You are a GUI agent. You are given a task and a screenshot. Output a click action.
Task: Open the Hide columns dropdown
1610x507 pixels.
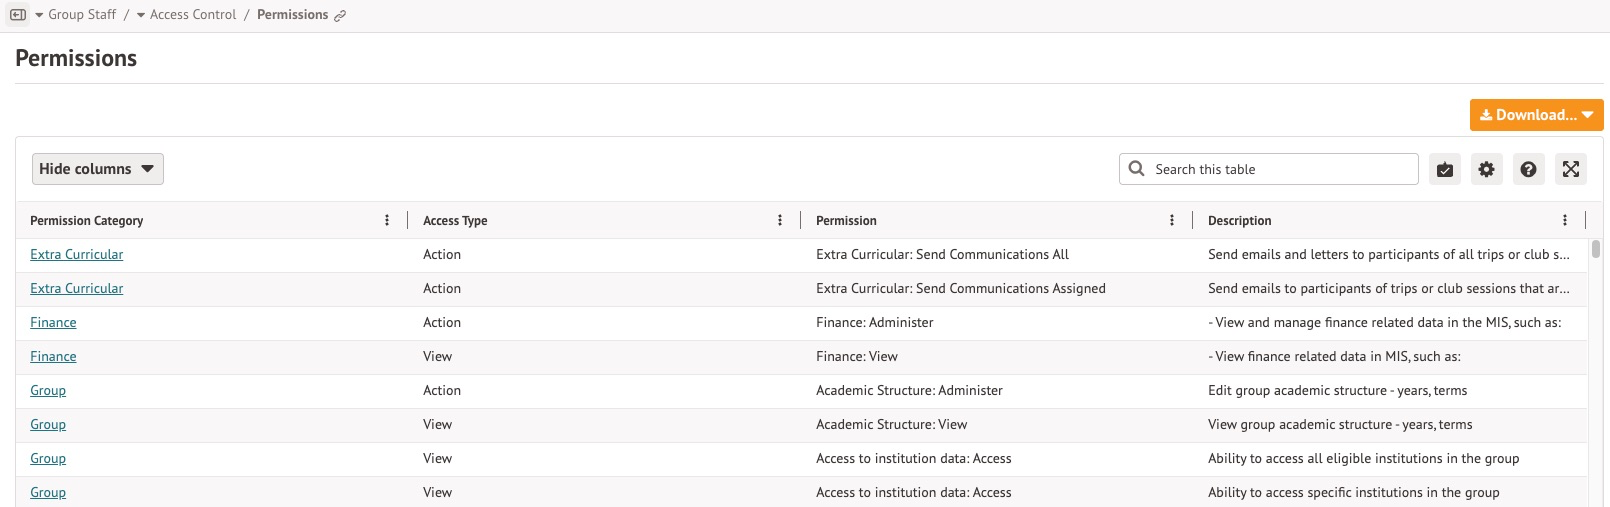tap(97, 169)
